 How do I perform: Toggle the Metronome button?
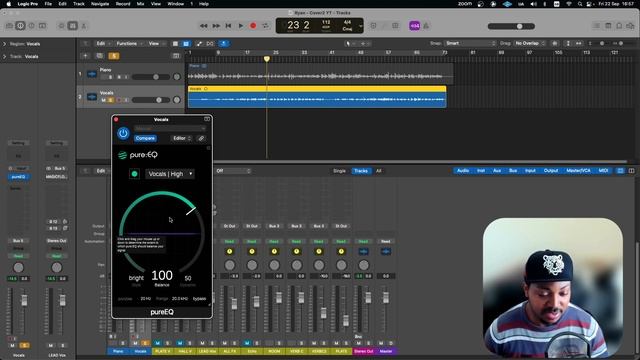coord(426,26)
